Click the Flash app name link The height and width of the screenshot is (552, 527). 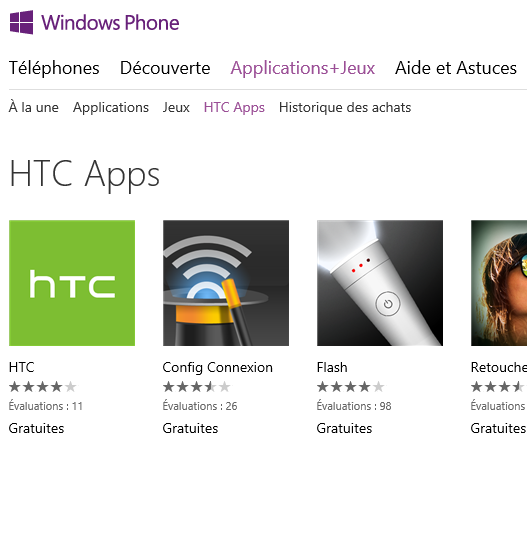pyautogui.click(x=332, y=367)
